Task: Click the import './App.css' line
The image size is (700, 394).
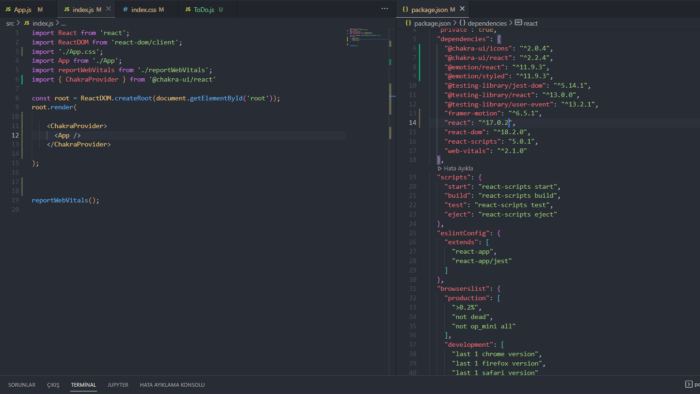Action: tap(67, 52)
